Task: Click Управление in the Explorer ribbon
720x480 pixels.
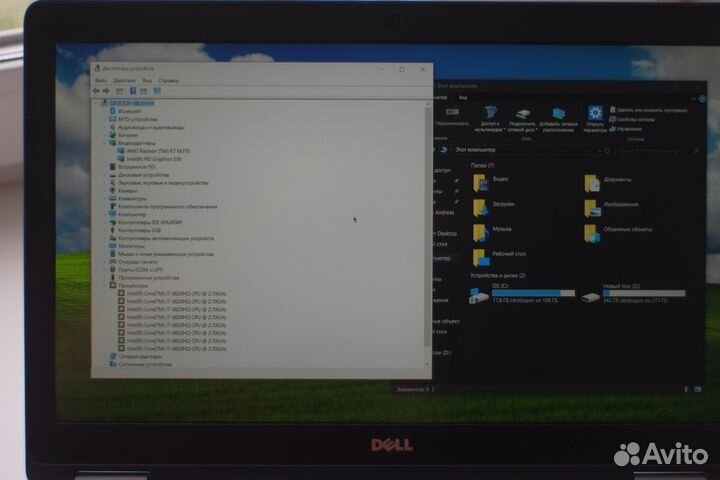Action: coord(625,129)
